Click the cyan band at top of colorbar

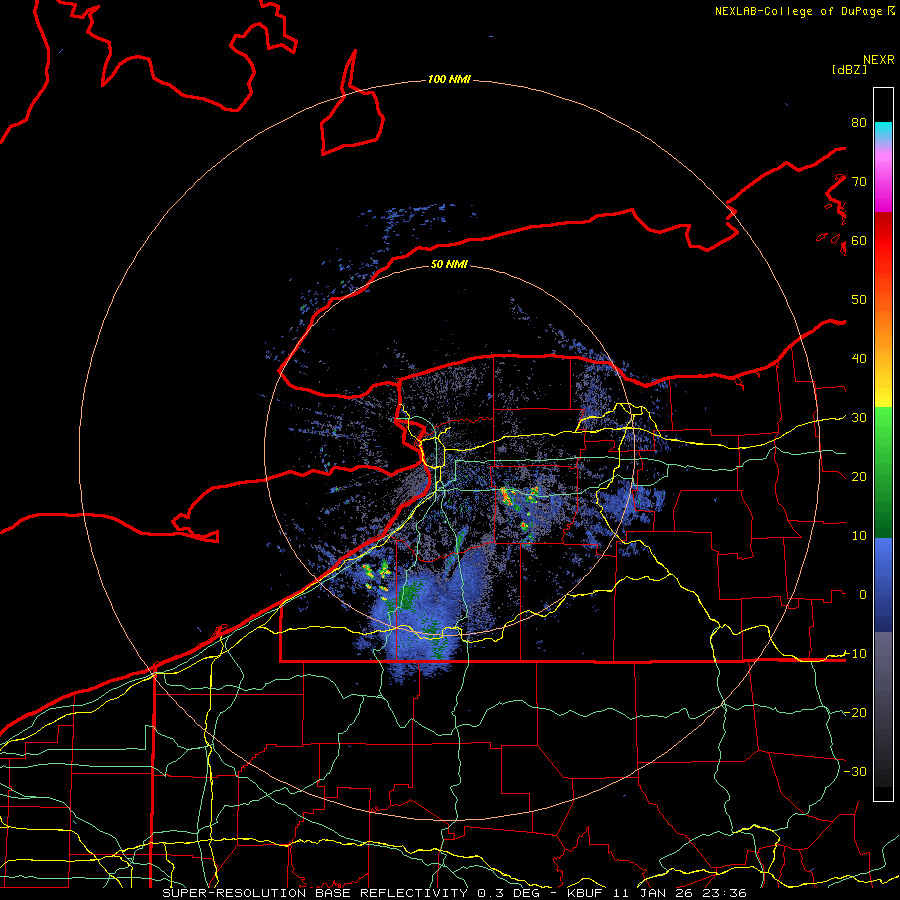tap(883, 131)
